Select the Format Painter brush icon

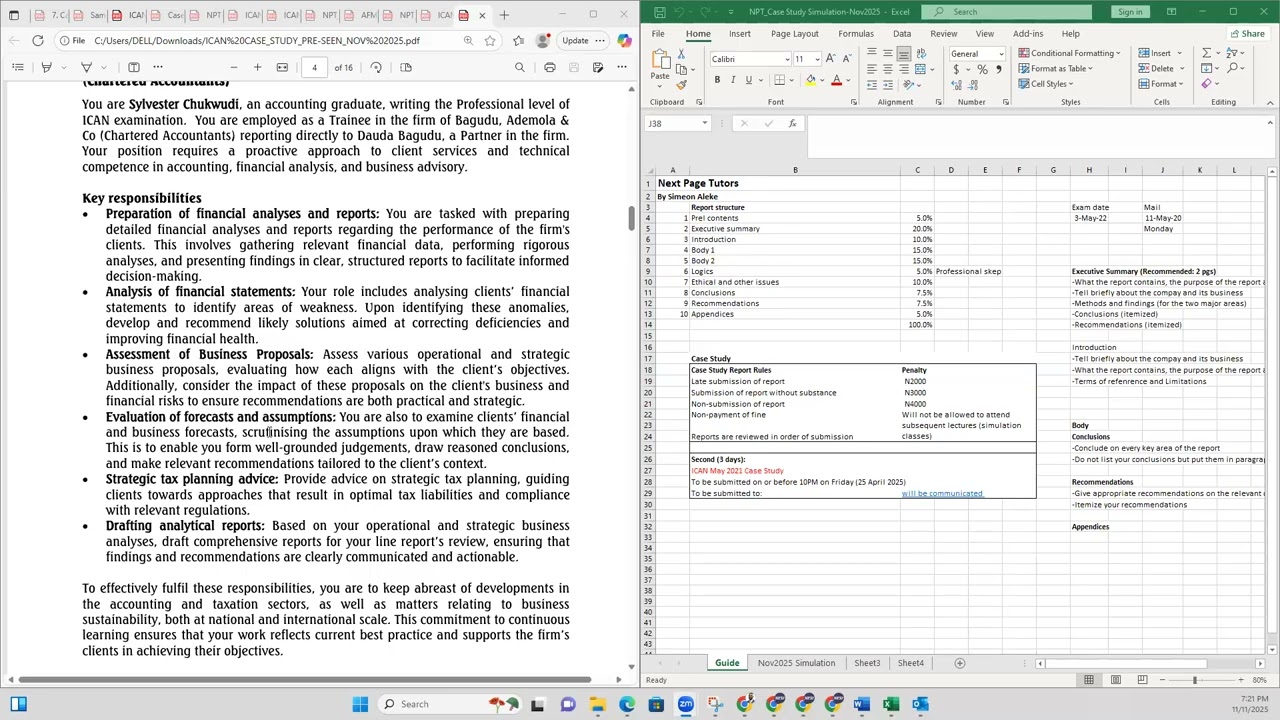[x=681, y=85]
